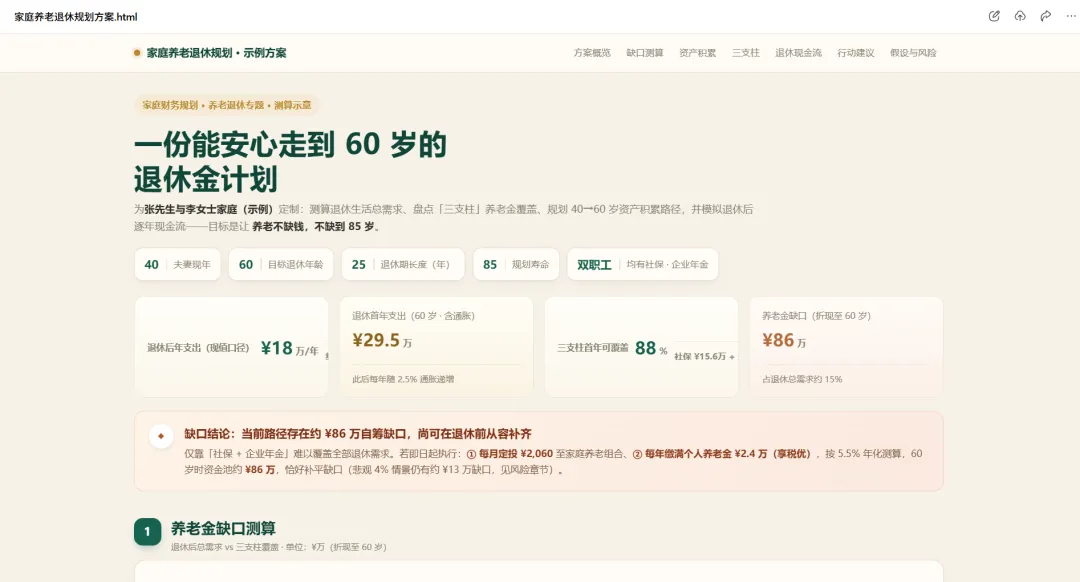Click text 此后每年随 2.5% 通胀递增
Viewport: 1080px width, 582px height.
coord(403,379)
